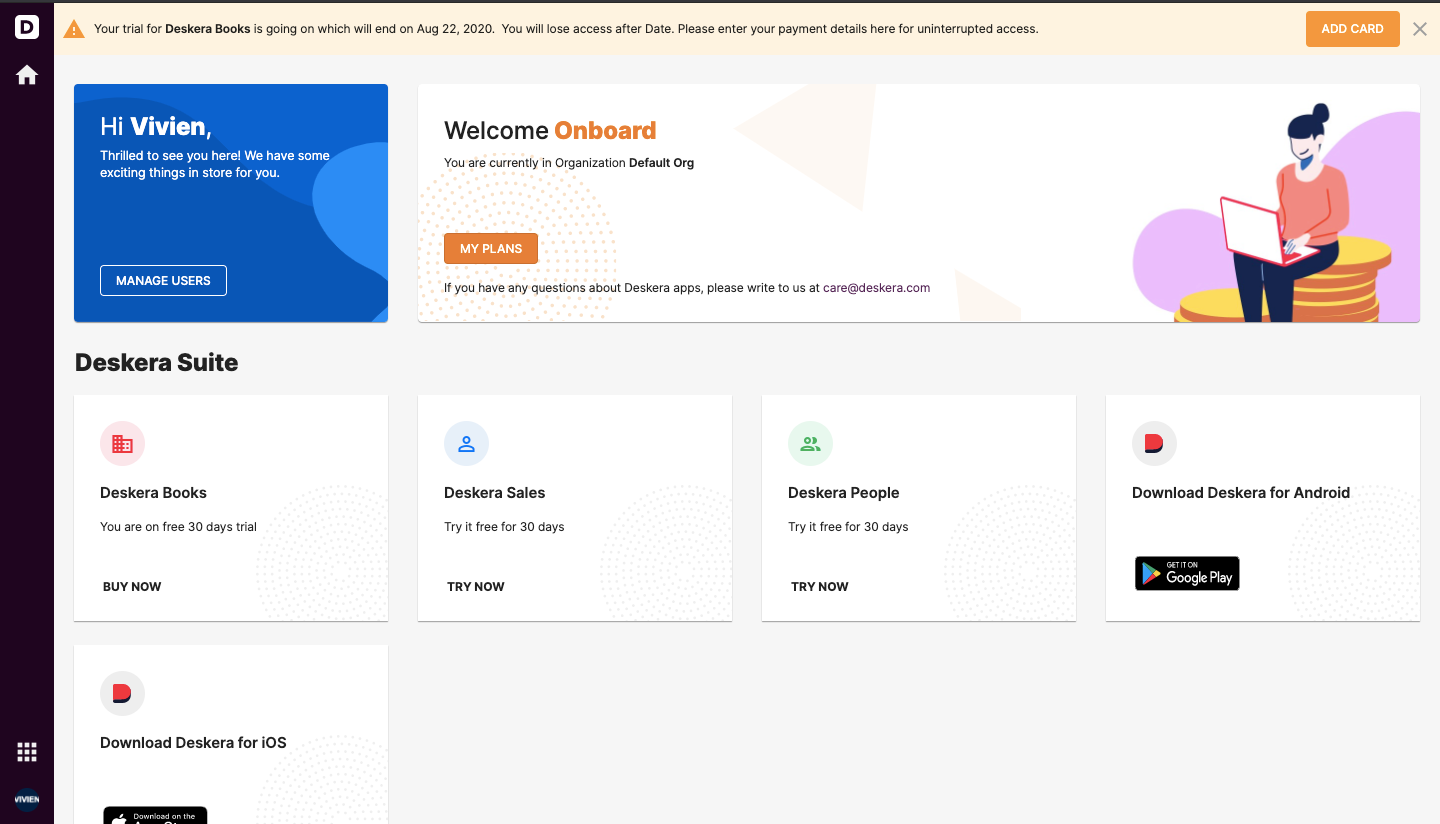Click the App Store download badge

click(x=155, y=815)
